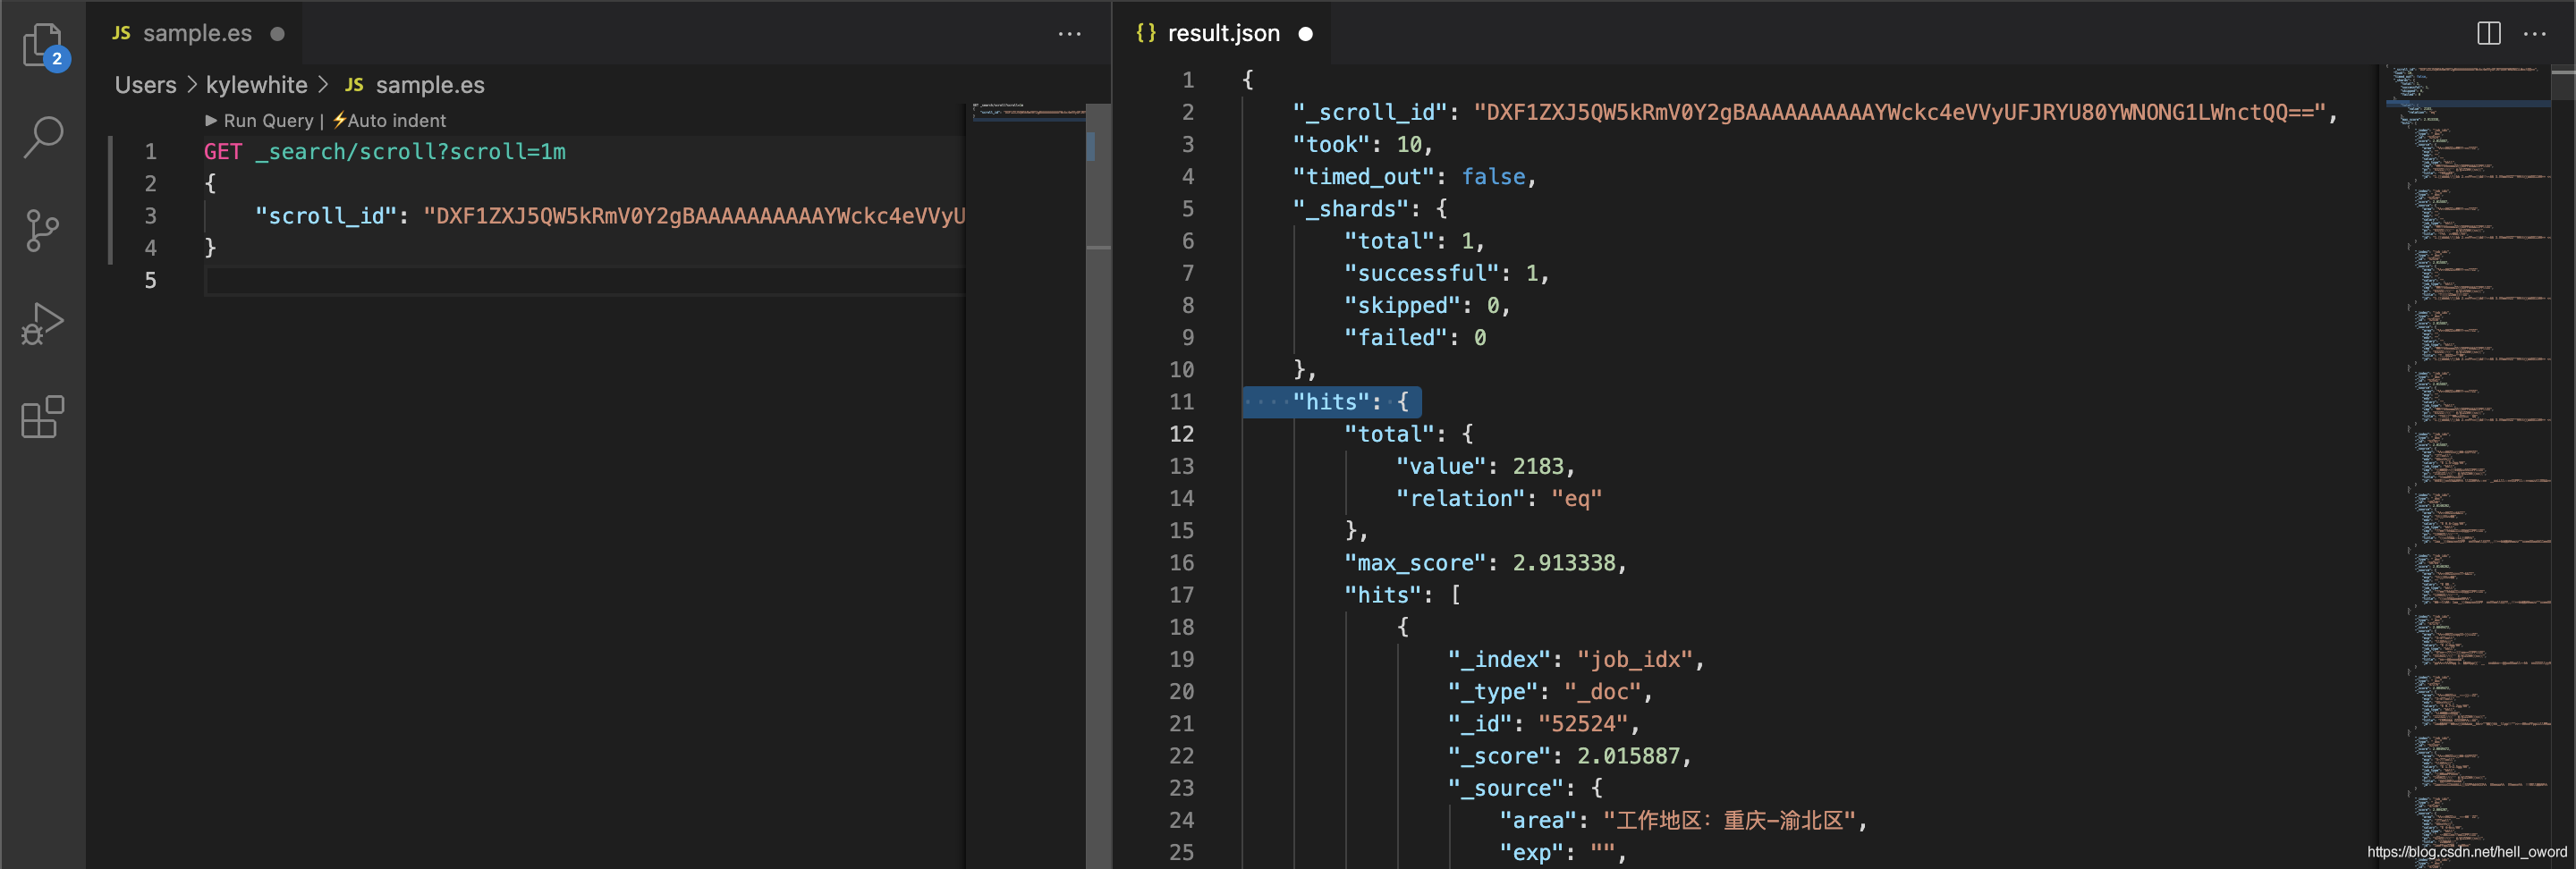Viewport: 2576px width, 869px height.
Task: Open left editor more actions ellipsis
Action: [1070, 33]
